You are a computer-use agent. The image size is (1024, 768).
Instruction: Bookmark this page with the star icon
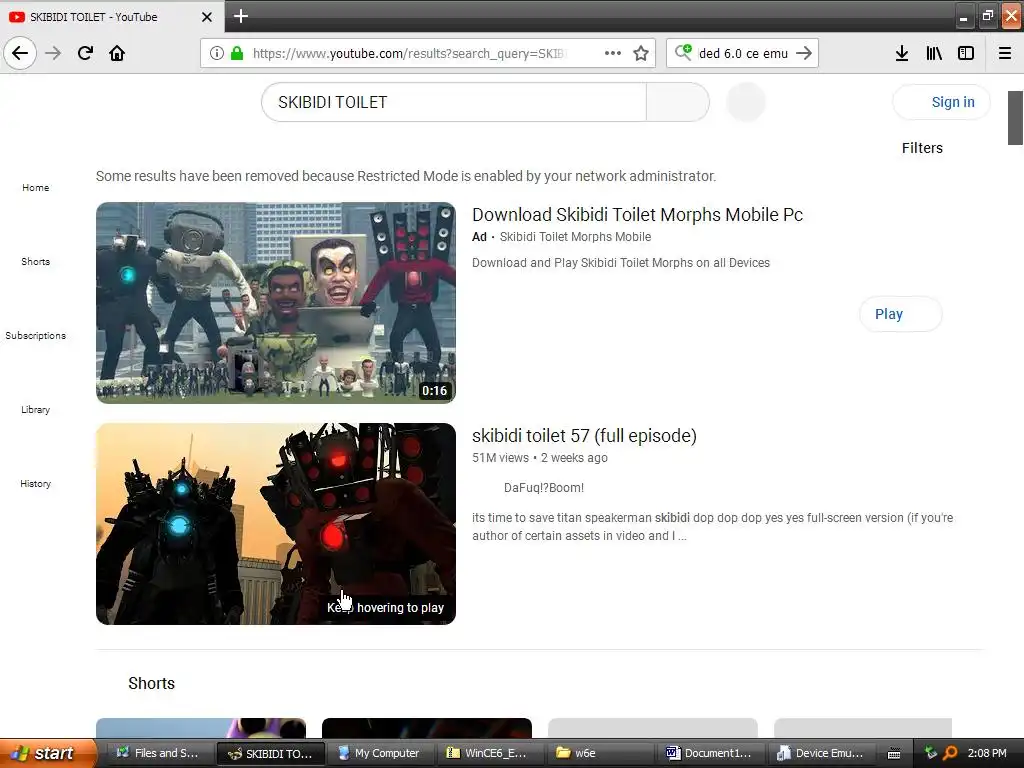pyautogui.click(x=641, y=53)
